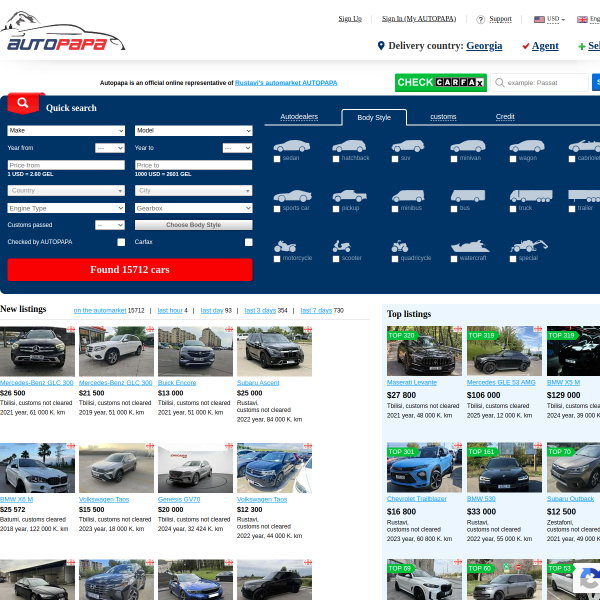
Task: Click the truck icon
Action: (x=531, y=196)
